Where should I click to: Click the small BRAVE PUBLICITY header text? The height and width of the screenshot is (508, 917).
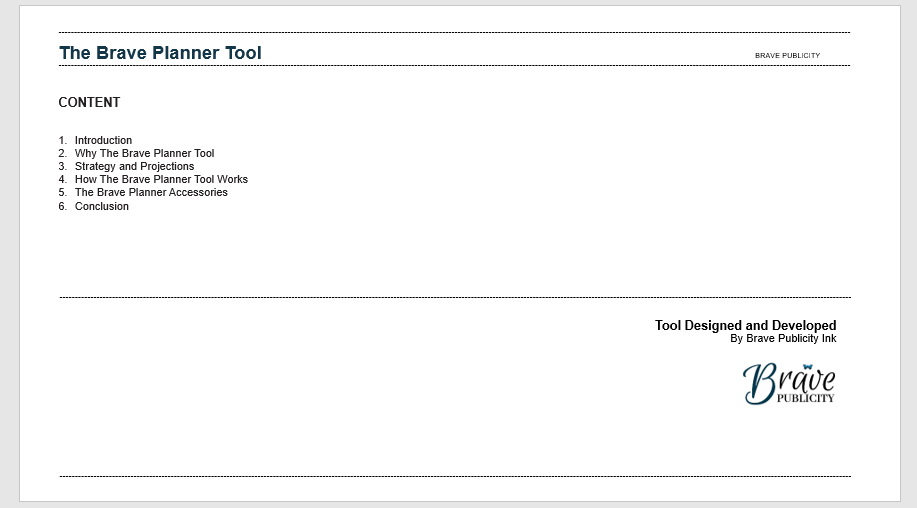coord(787,55)
